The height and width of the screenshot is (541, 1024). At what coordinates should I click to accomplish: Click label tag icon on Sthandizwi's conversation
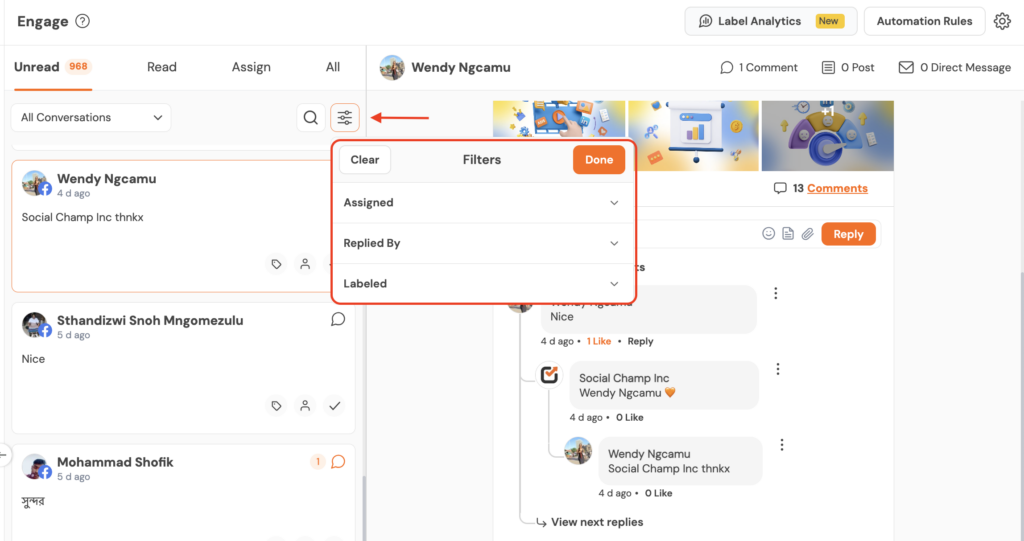pos(277,406)
